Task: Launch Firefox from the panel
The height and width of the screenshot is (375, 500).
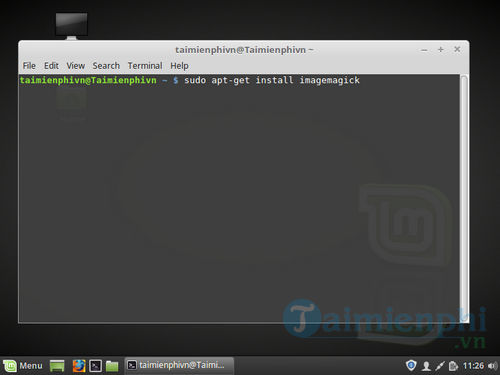Action: (79, 366)
